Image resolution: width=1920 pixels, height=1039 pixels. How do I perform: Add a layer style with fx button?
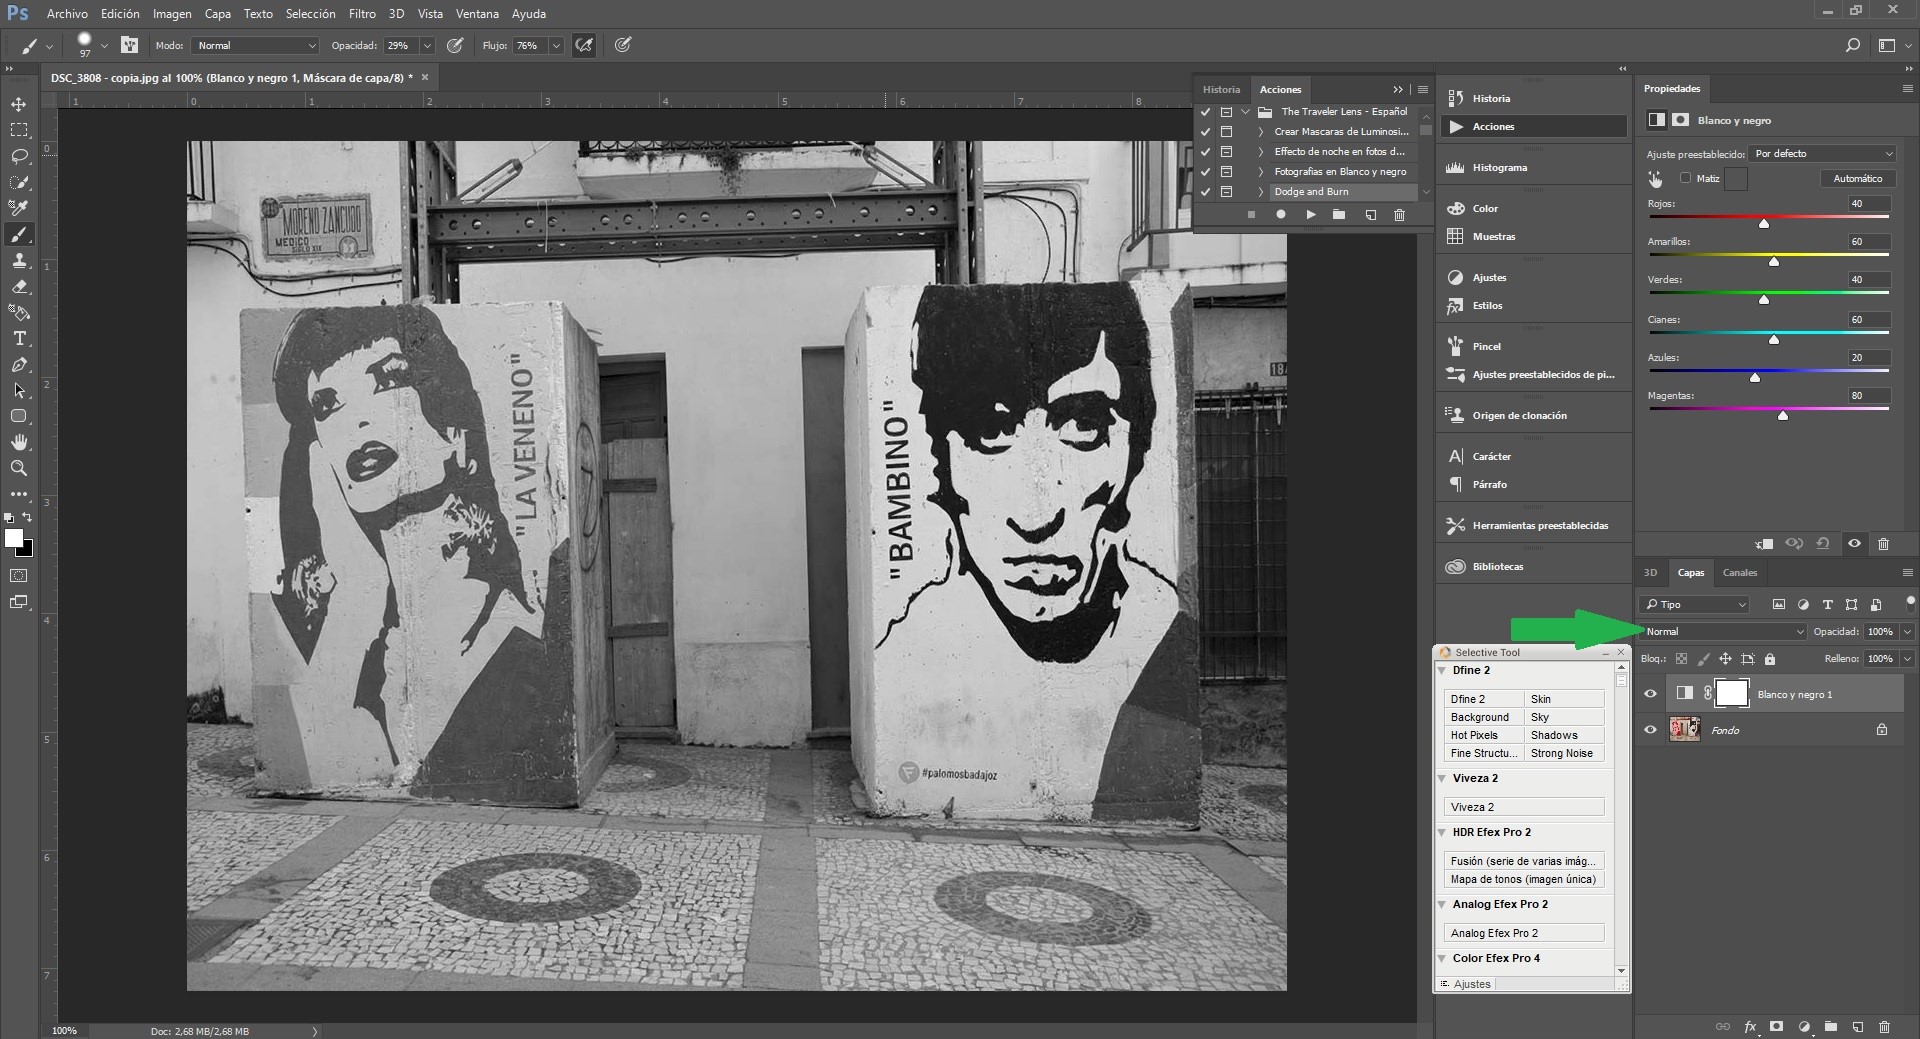click(1750, 1027)
